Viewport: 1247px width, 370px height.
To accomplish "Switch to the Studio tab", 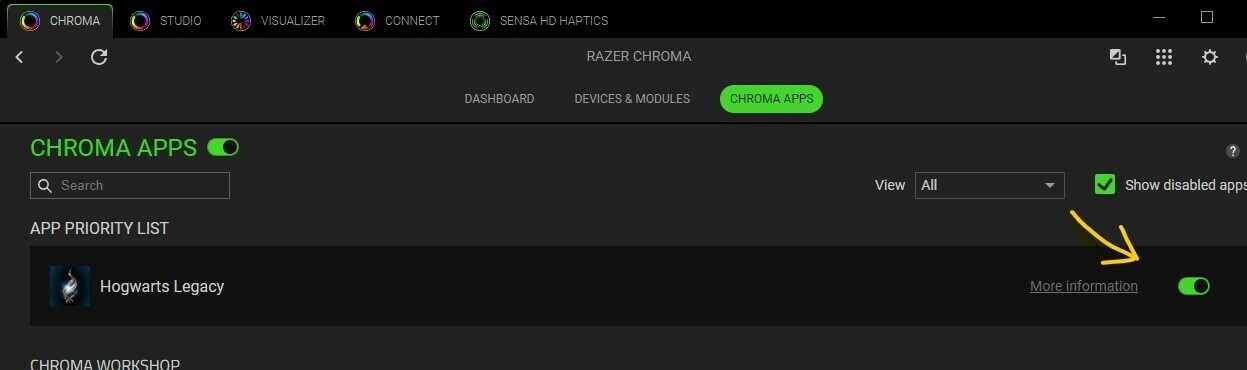I will pyautogui.click(x=167, y=20).
